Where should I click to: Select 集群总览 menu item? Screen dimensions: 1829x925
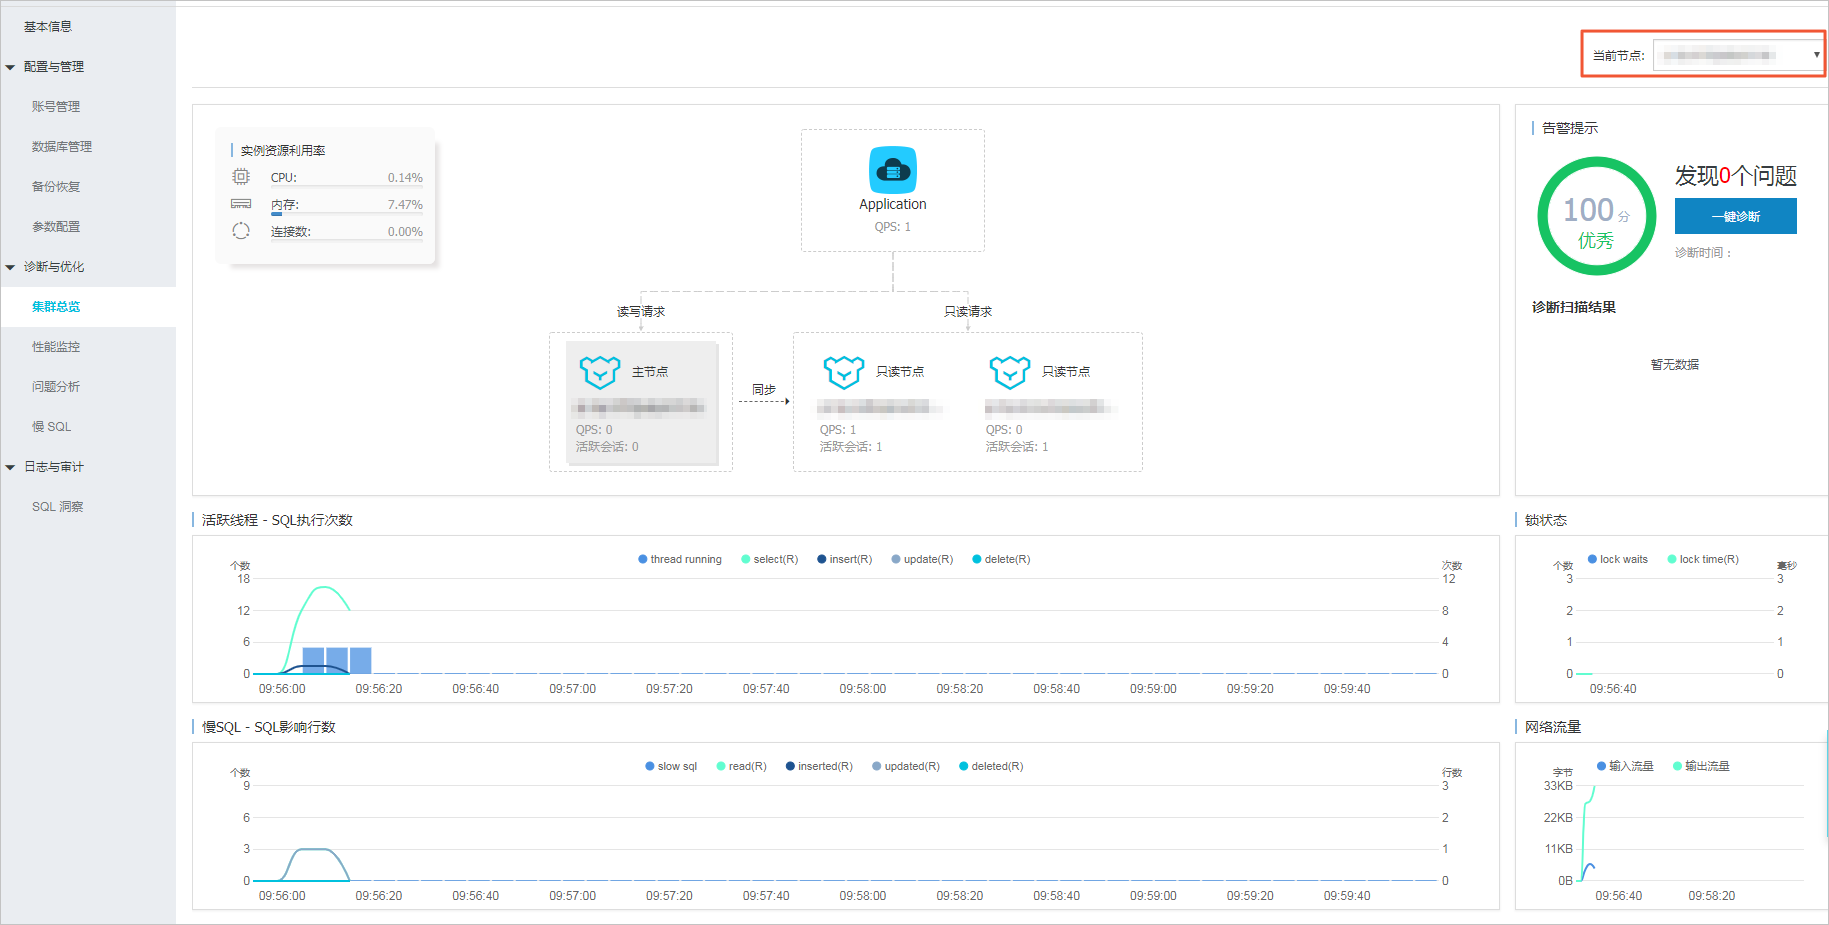click(x=88, y=307)
